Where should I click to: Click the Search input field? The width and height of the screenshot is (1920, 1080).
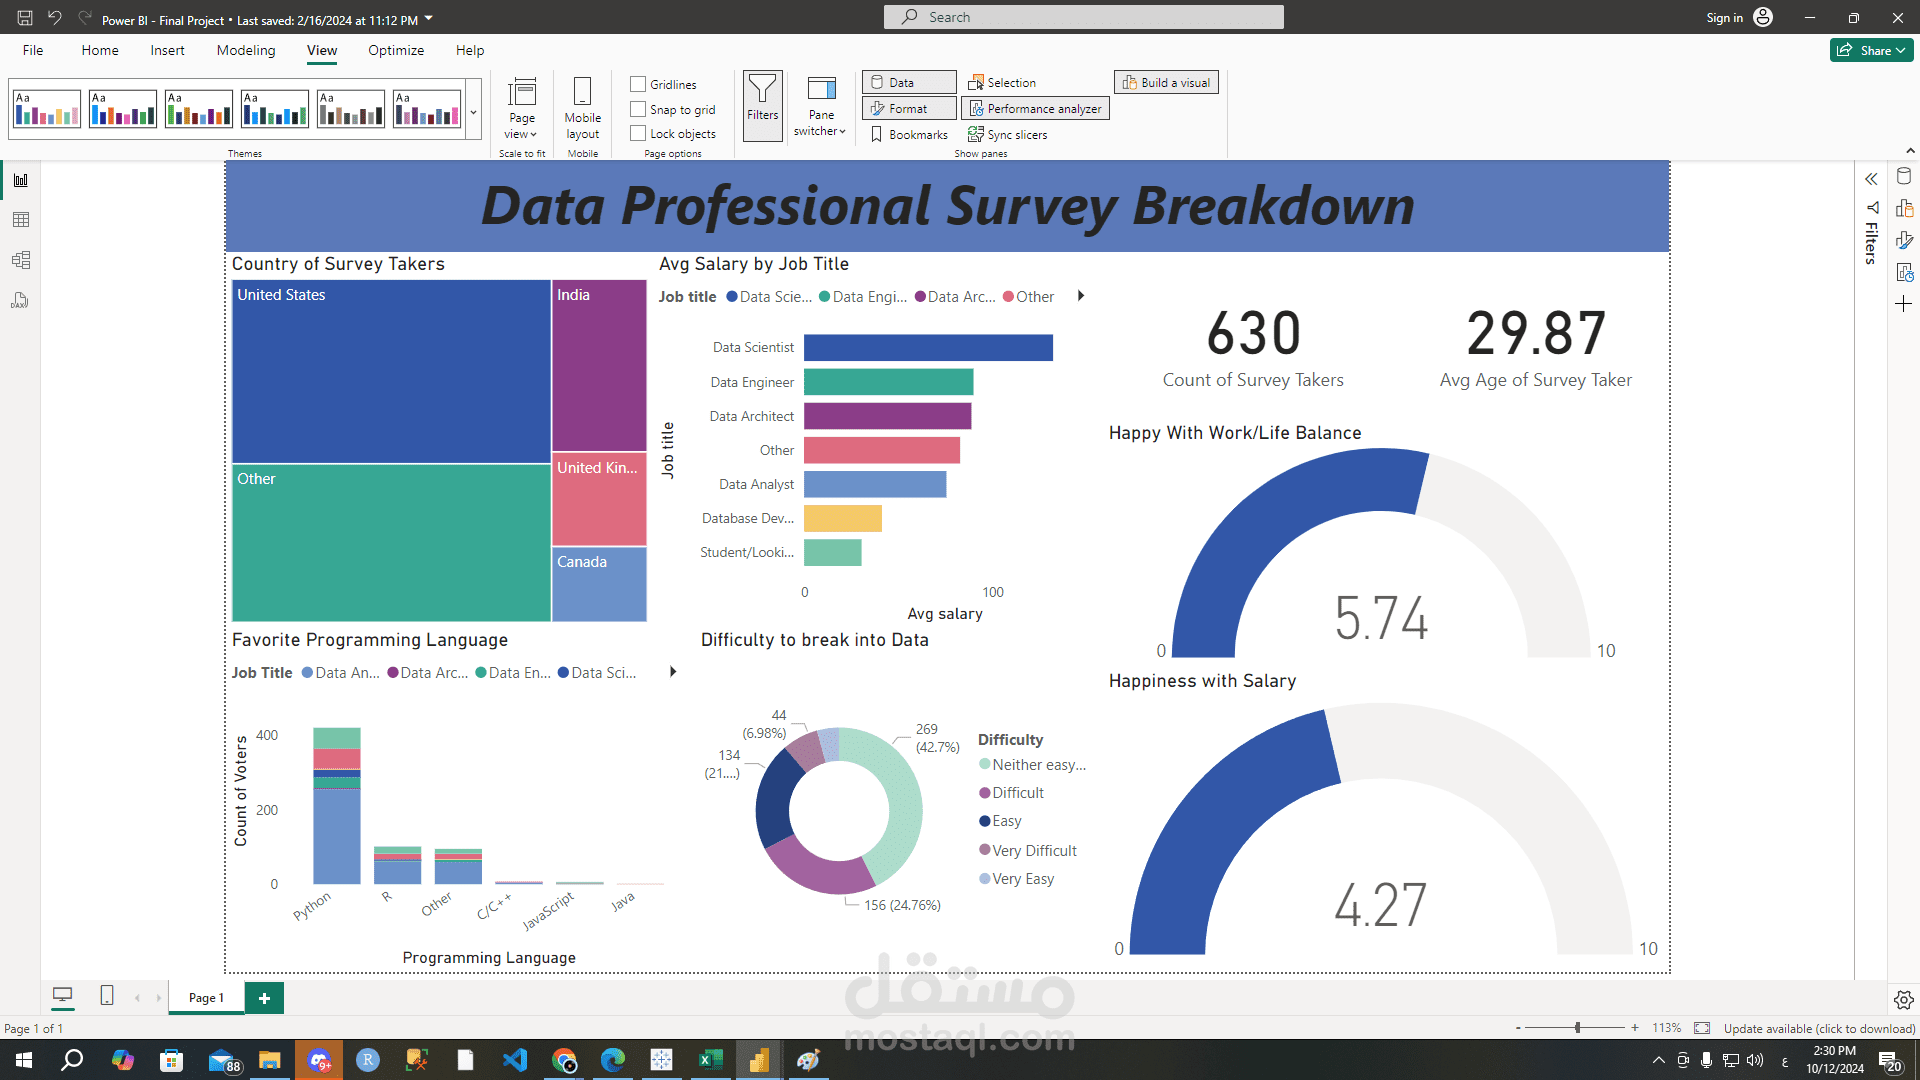1084,17
